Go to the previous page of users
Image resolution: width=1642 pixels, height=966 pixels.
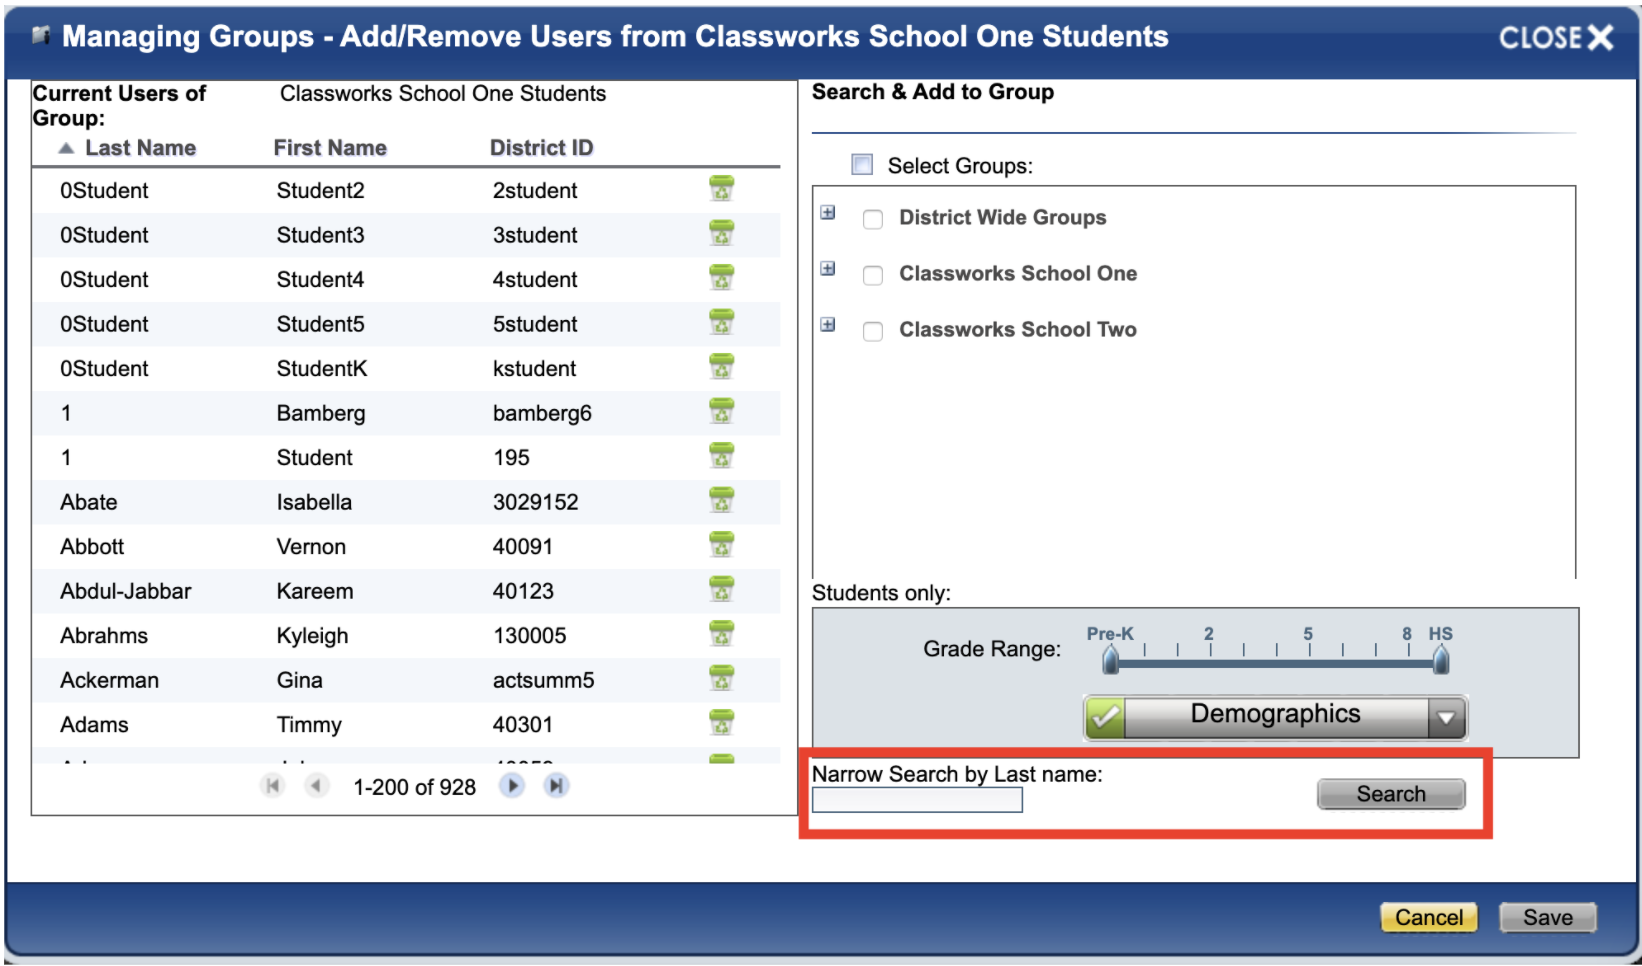click(x=316, y=786)
